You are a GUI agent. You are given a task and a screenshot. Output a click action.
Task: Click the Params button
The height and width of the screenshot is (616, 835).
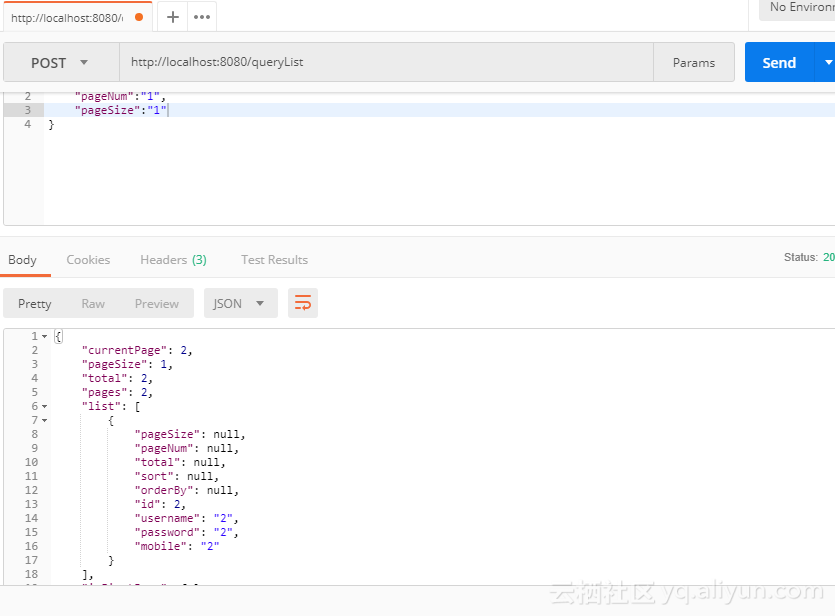coord(693,62)
